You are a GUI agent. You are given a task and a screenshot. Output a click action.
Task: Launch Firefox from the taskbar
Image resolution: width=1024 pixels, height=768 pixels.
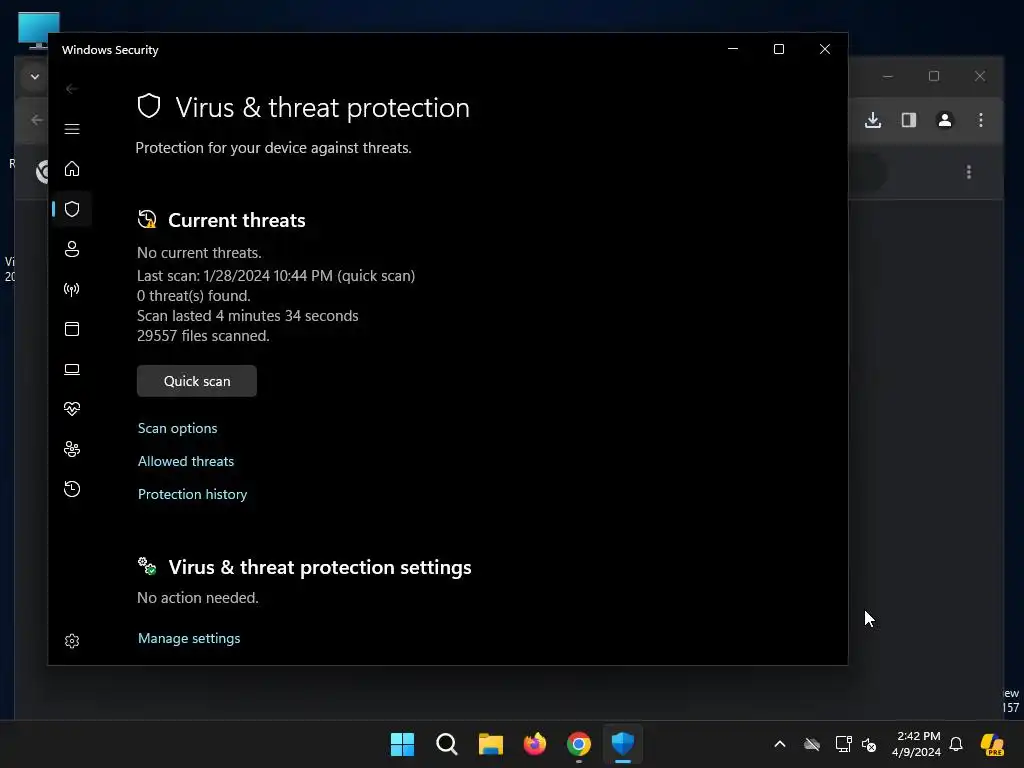[534, 744]
